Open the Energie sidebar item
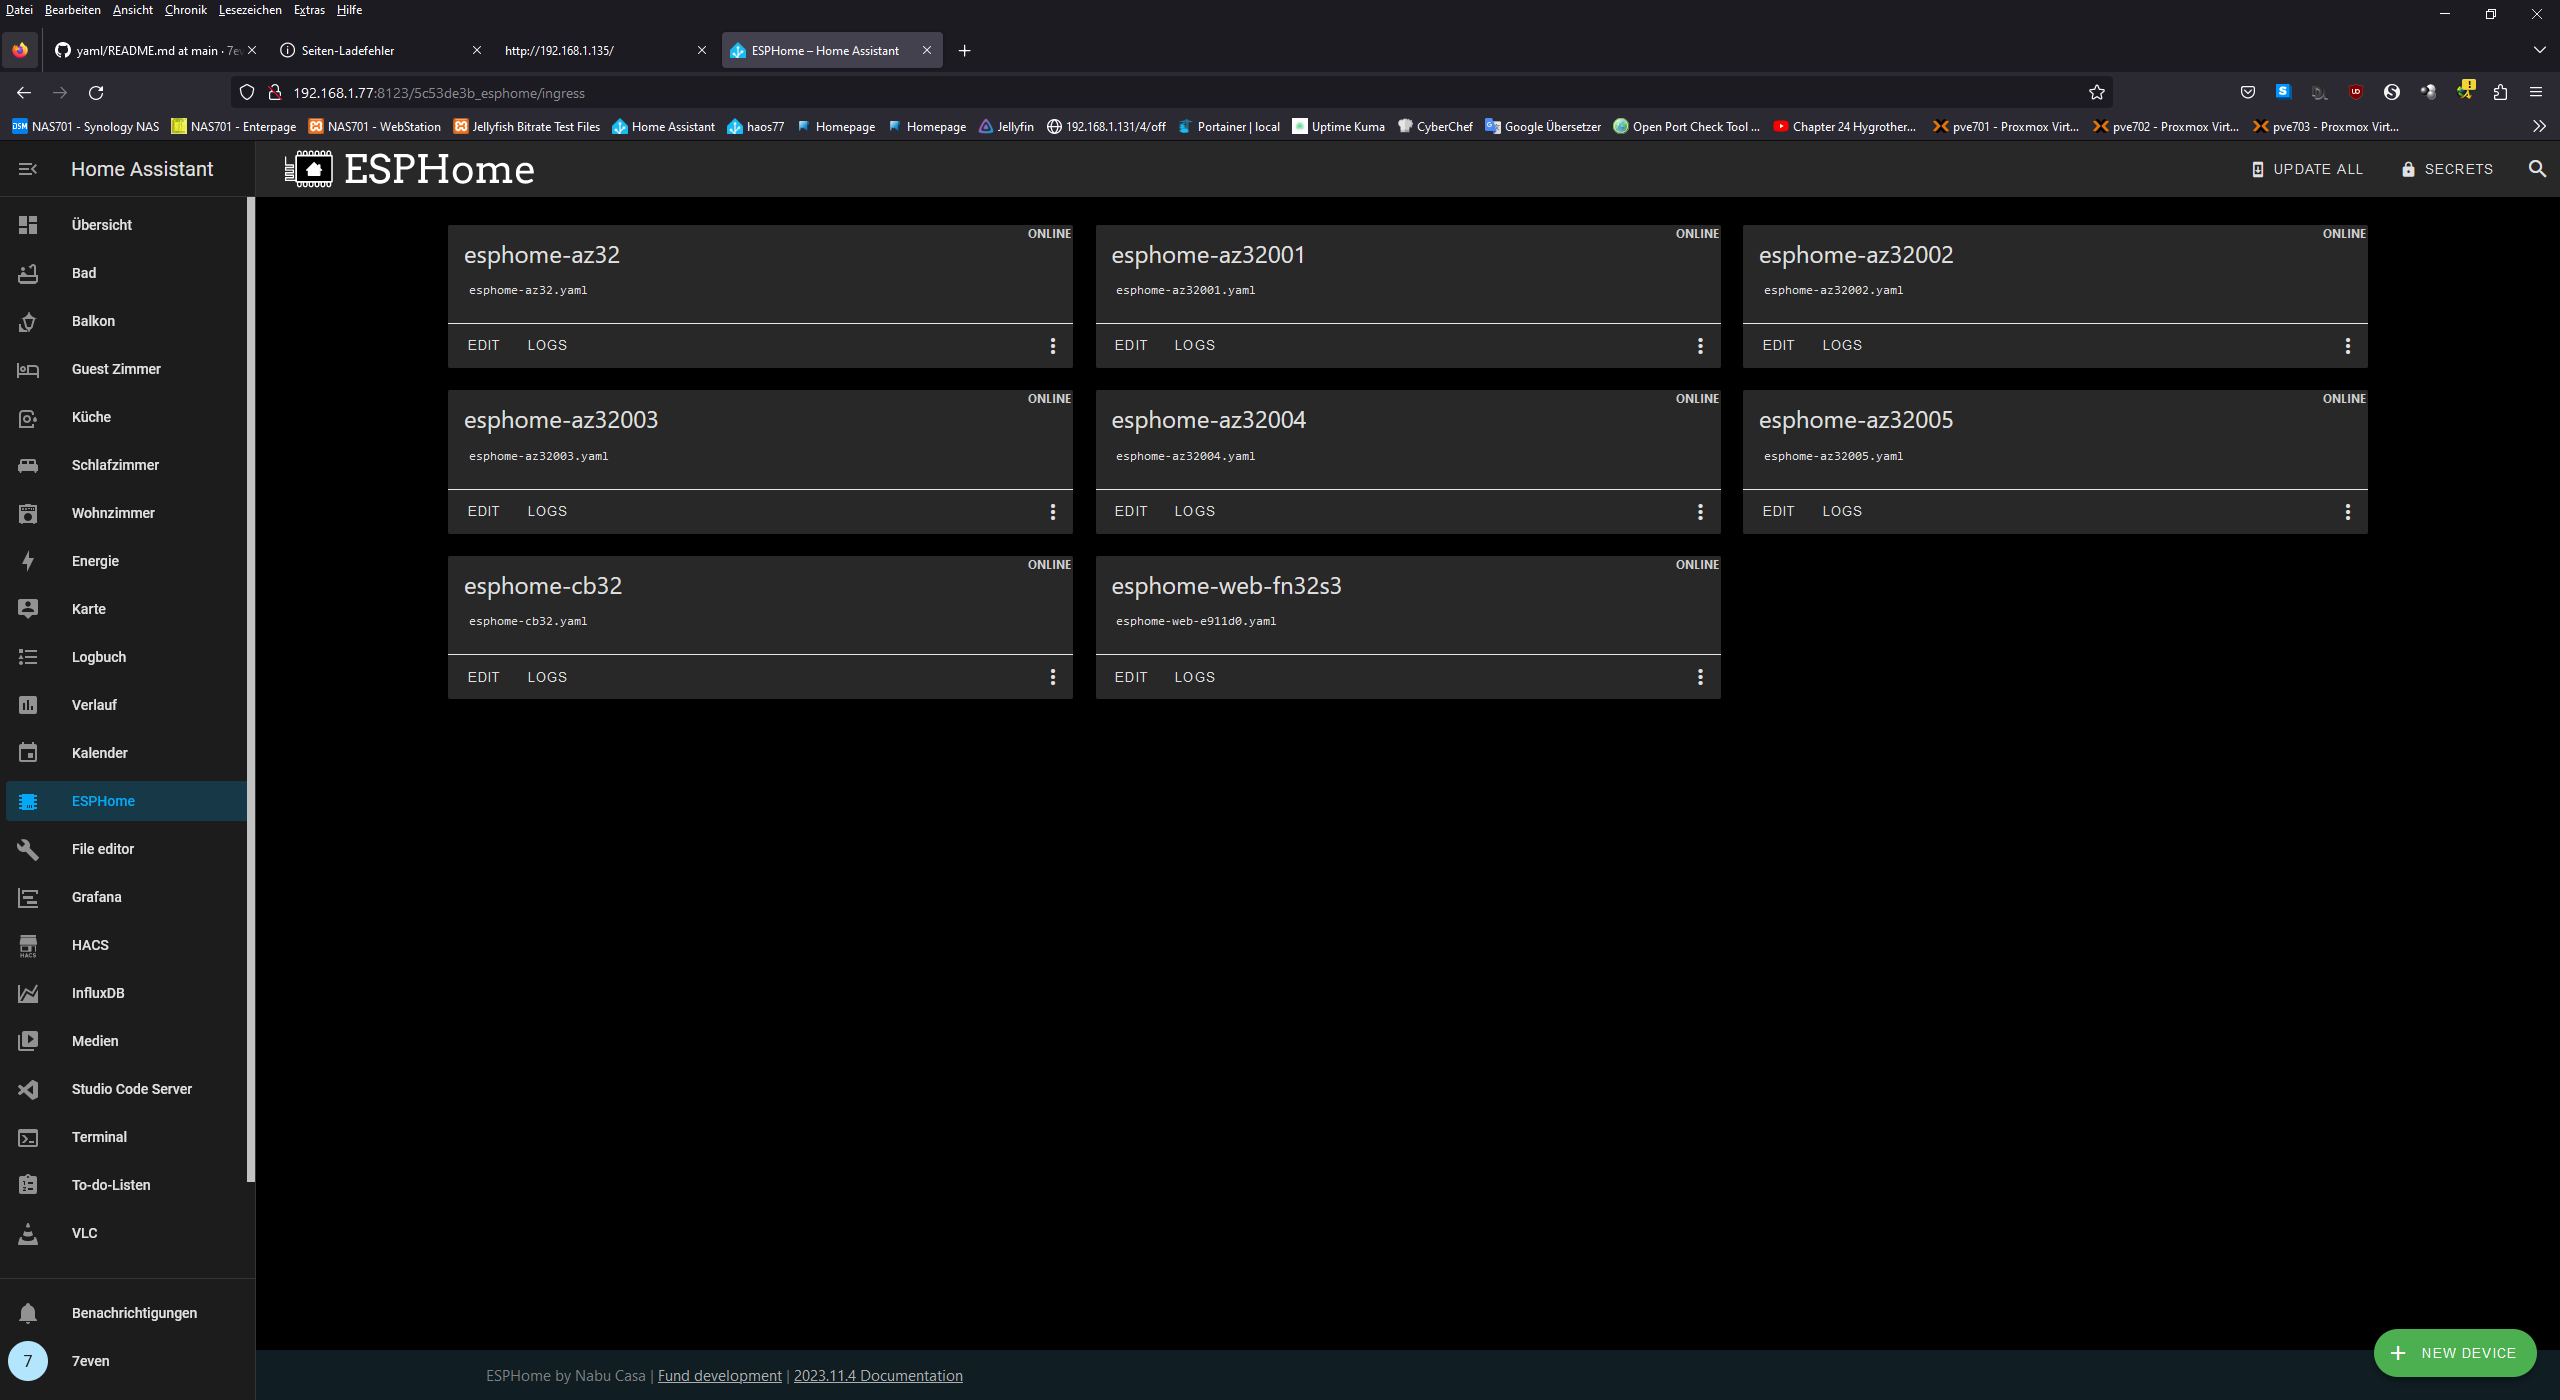2560x1400 pixels. tap(95, 561)
